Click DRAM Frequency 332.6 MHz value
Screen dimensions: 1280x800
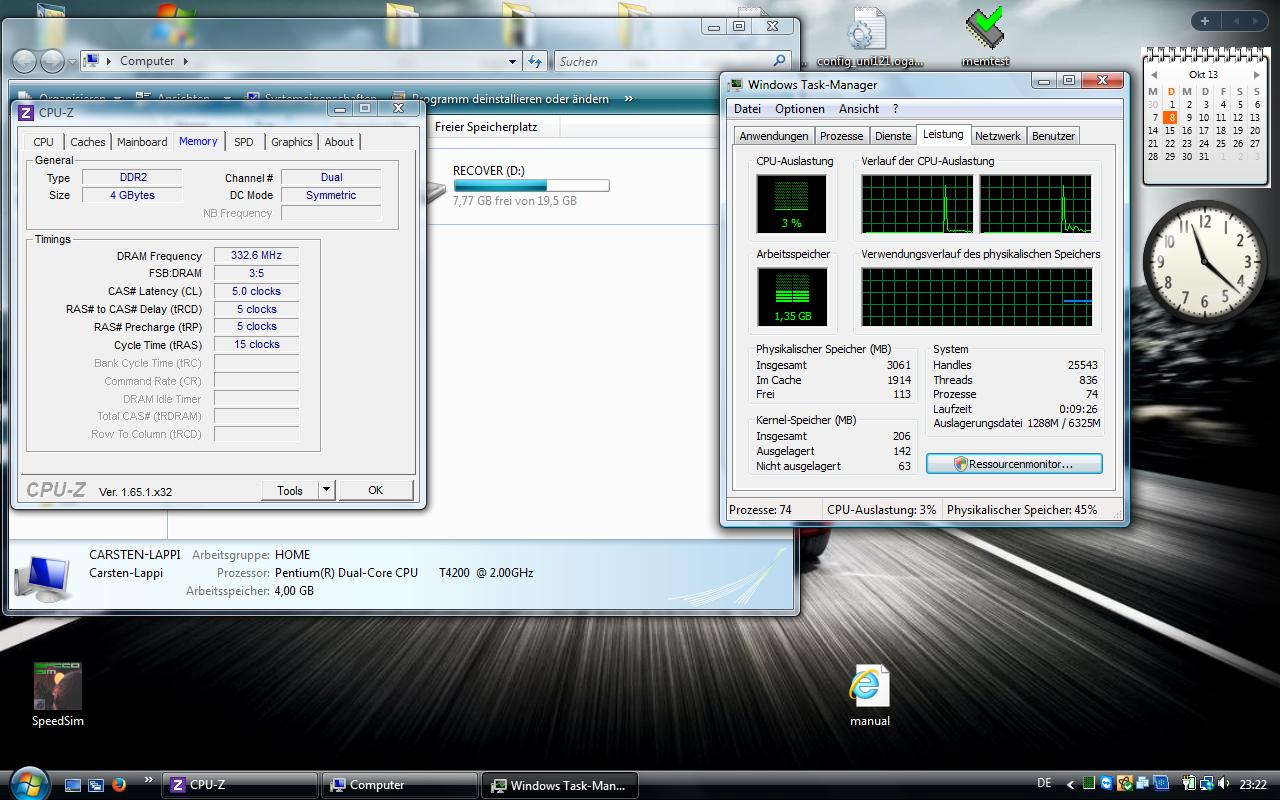click(x=257, y=256)
